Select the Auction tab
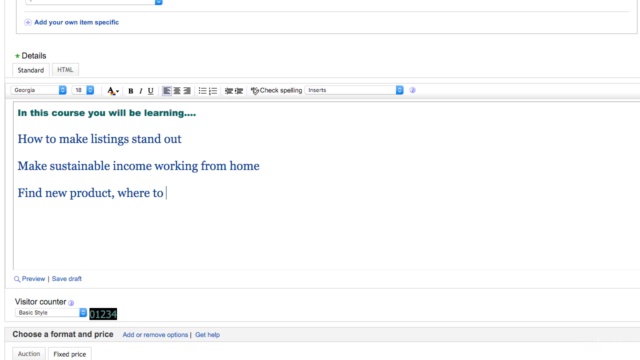640x360 pixels. pyautogui.click(x=29, y=354)
